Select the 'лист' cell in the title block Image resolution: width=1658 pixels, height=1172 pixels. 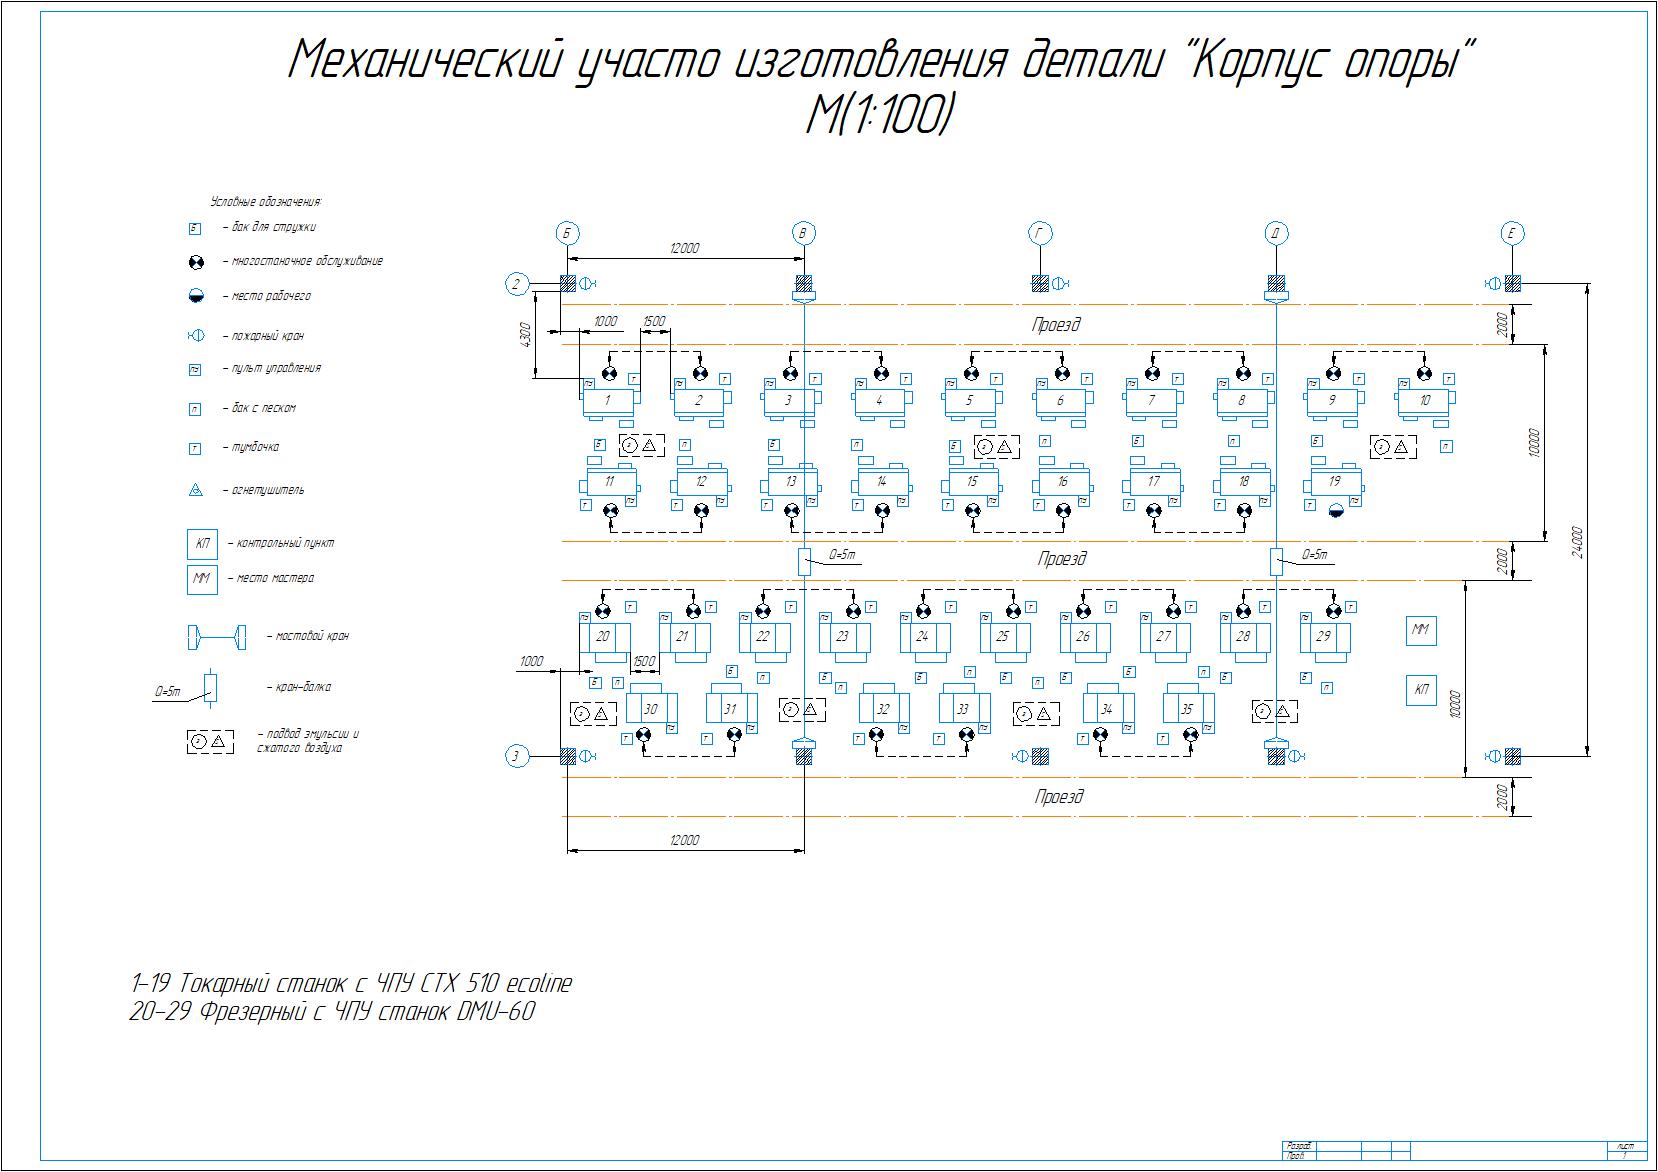click(1625, 1146)
